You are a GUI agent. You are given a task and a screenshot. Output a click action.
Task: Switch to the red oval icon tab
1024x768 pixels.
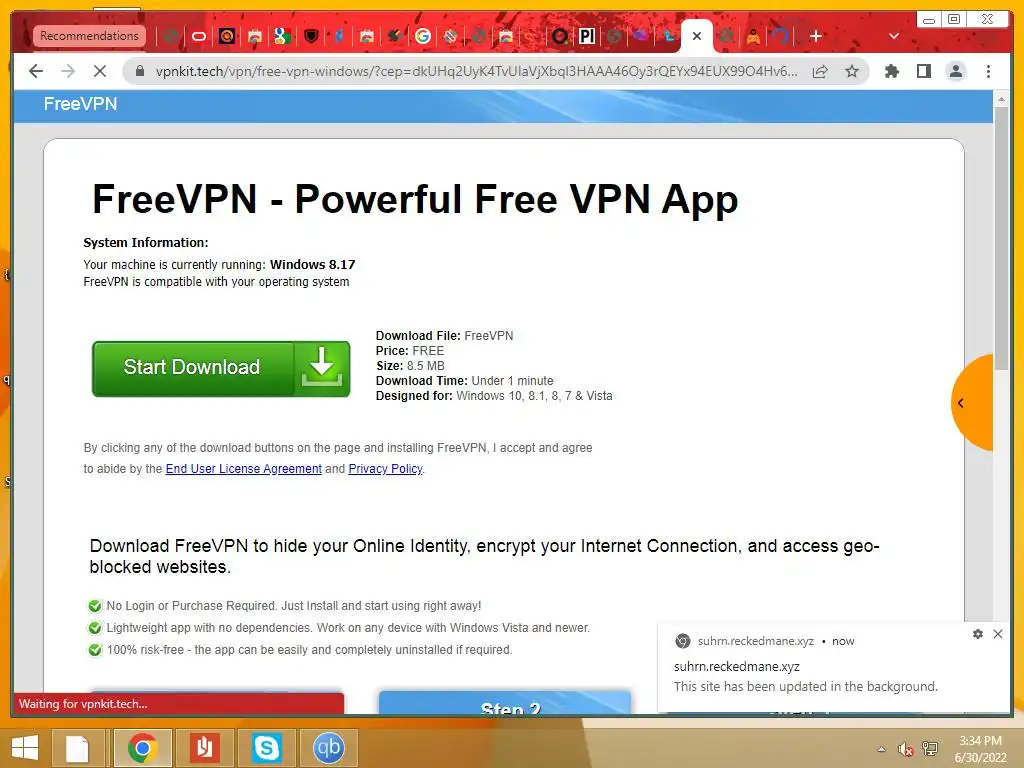199,36
